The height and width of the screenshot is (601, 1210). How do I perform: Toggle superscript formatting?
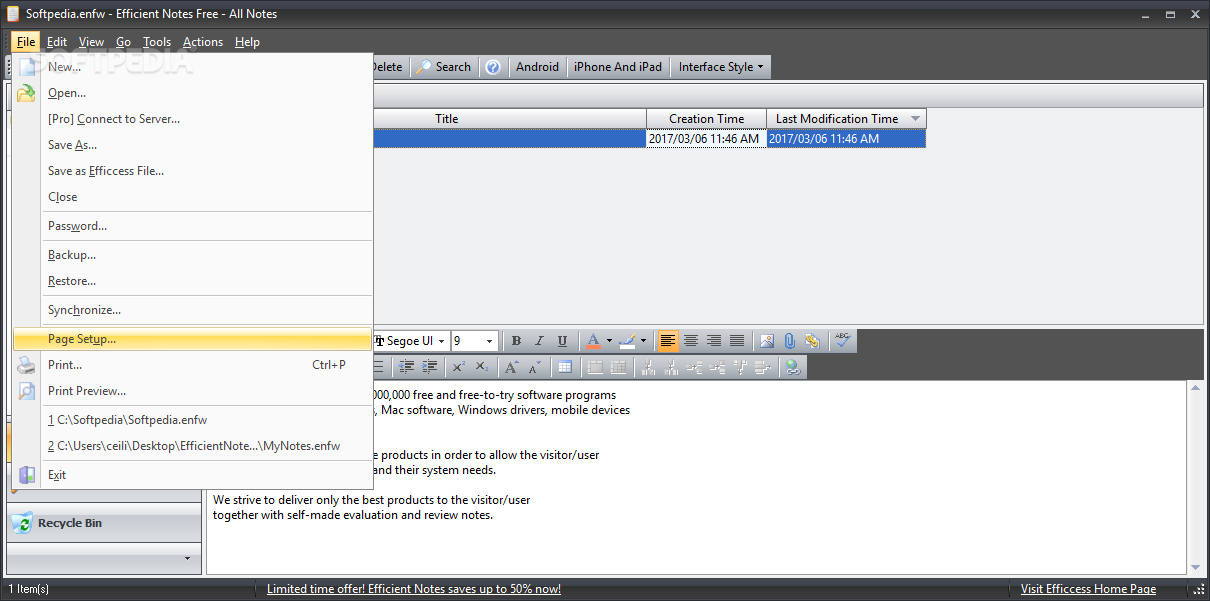click(x=459, y=367)
